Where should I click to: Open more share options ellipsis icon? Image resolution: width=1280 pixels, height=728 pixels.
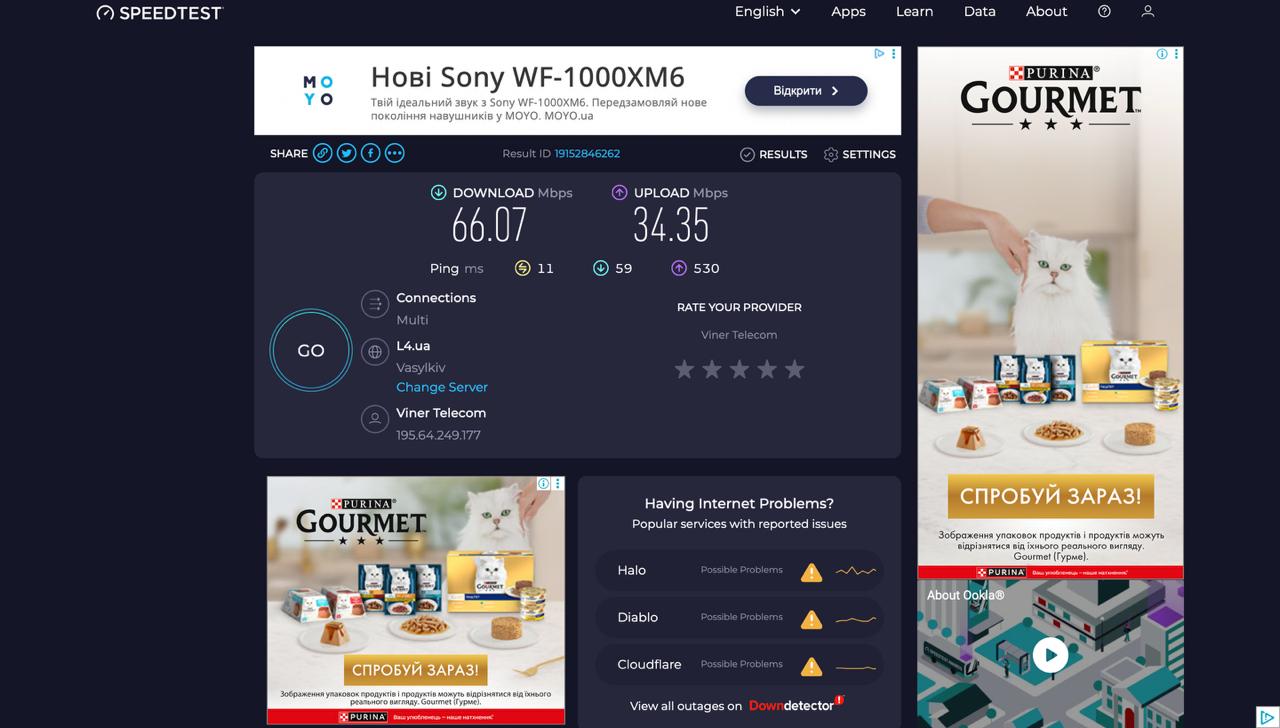(395, 153)
